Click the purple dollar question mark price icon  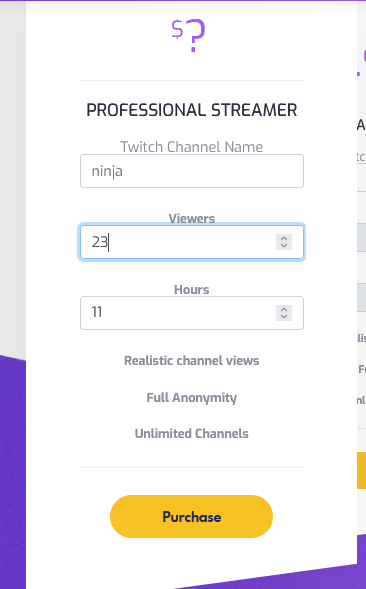(188, 35)
